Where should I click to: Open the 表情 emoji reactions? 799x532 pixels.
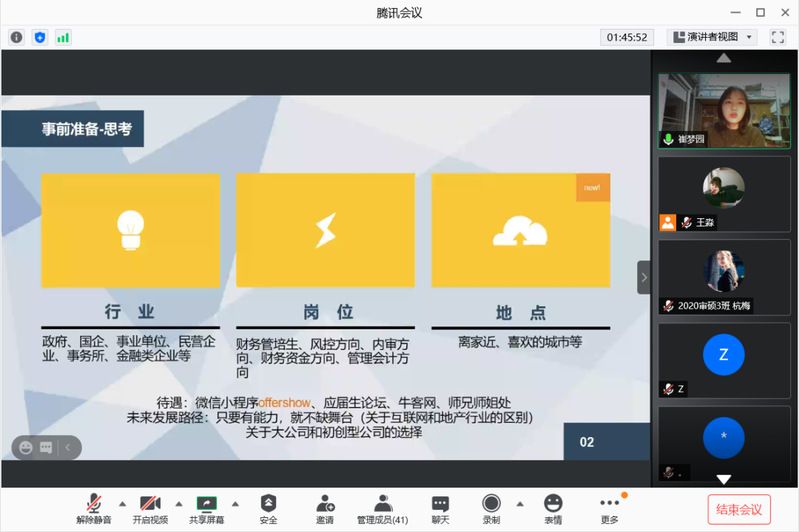[553, 509]
